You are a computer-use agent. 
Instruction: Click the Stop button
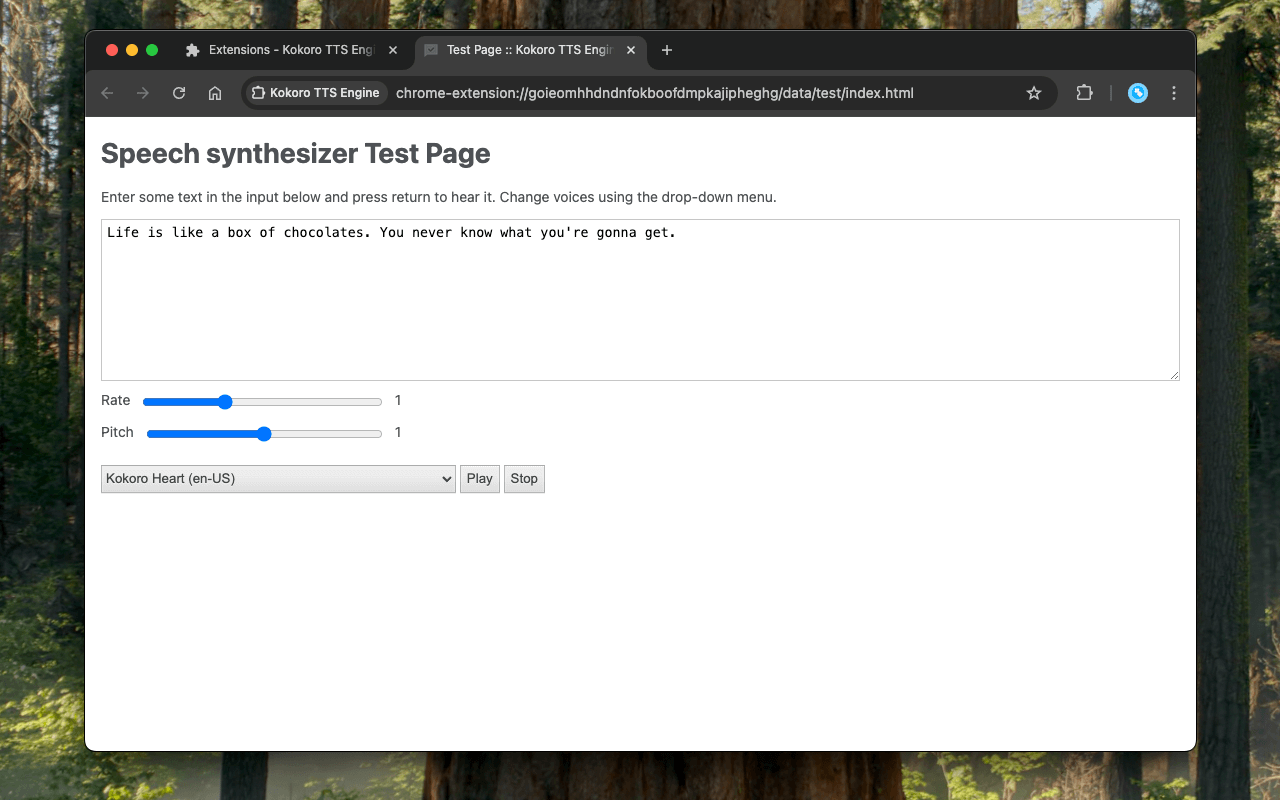pos(524,479)
